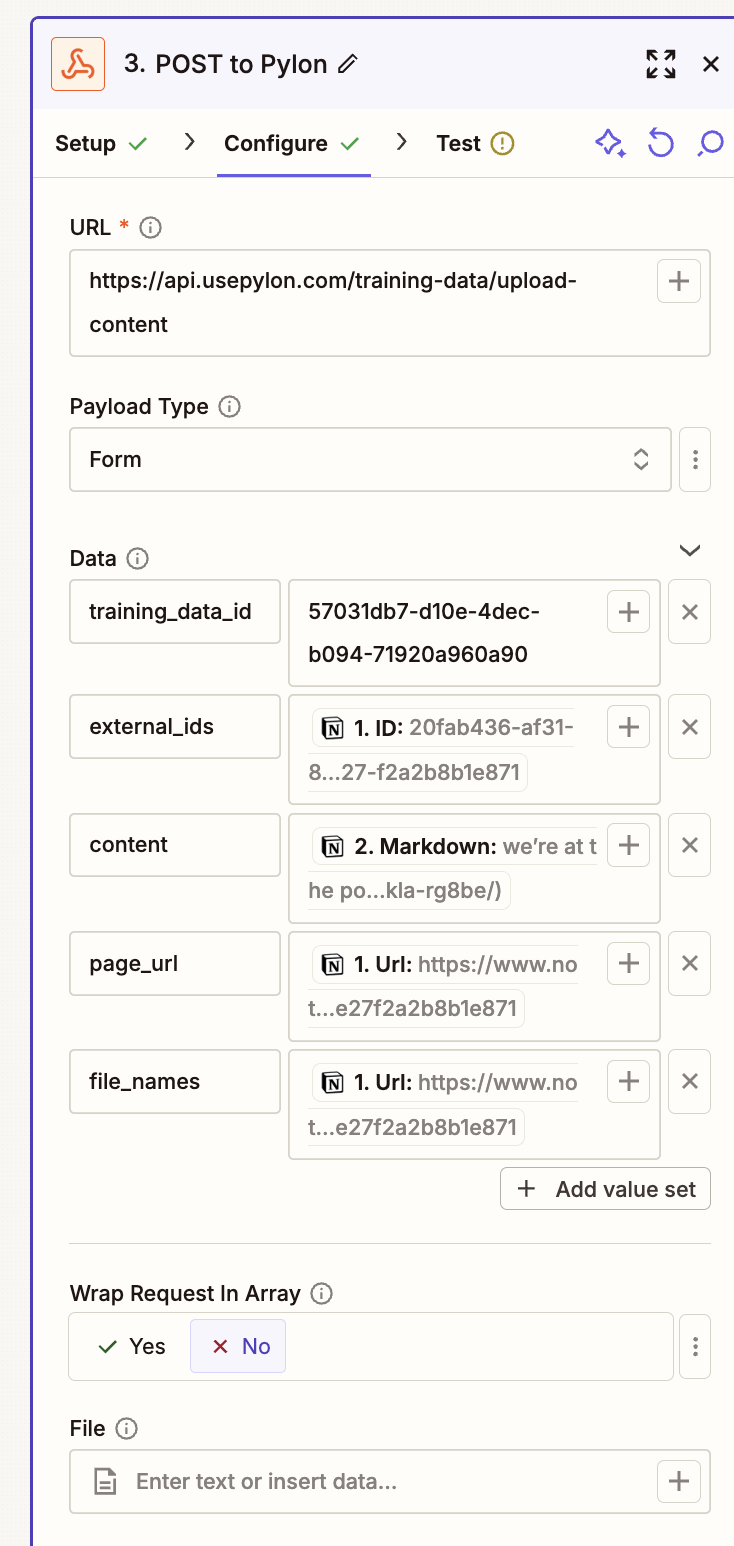
Task: Insert data into the URL field
Action: point(678,282)
